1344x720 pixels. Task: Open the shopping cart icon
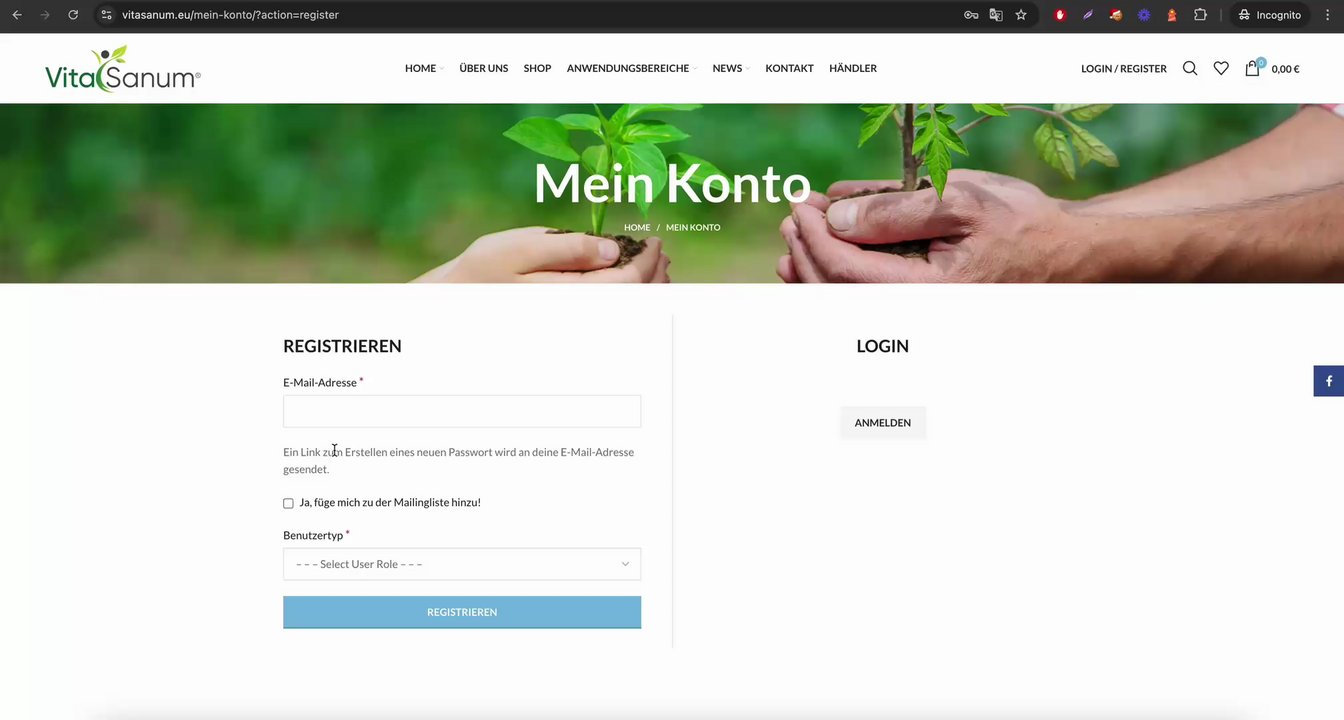(x=1253, y=68)
